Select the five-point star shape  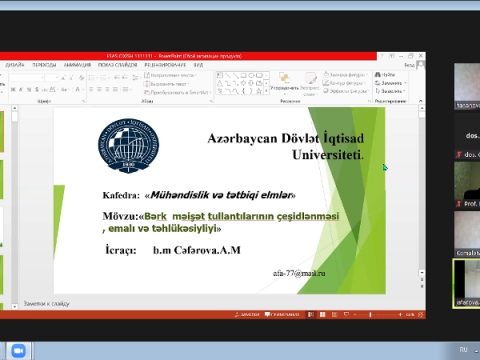(259, 91)
